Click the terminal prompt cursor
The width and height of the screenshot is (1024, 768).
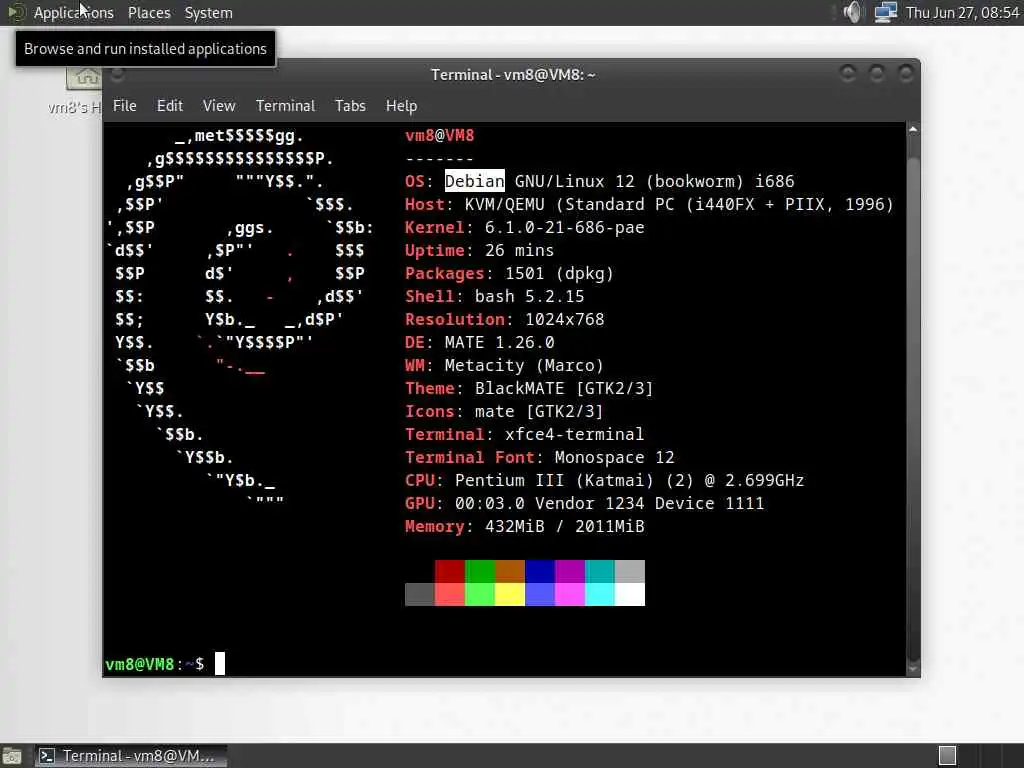(x=220, y=664)
